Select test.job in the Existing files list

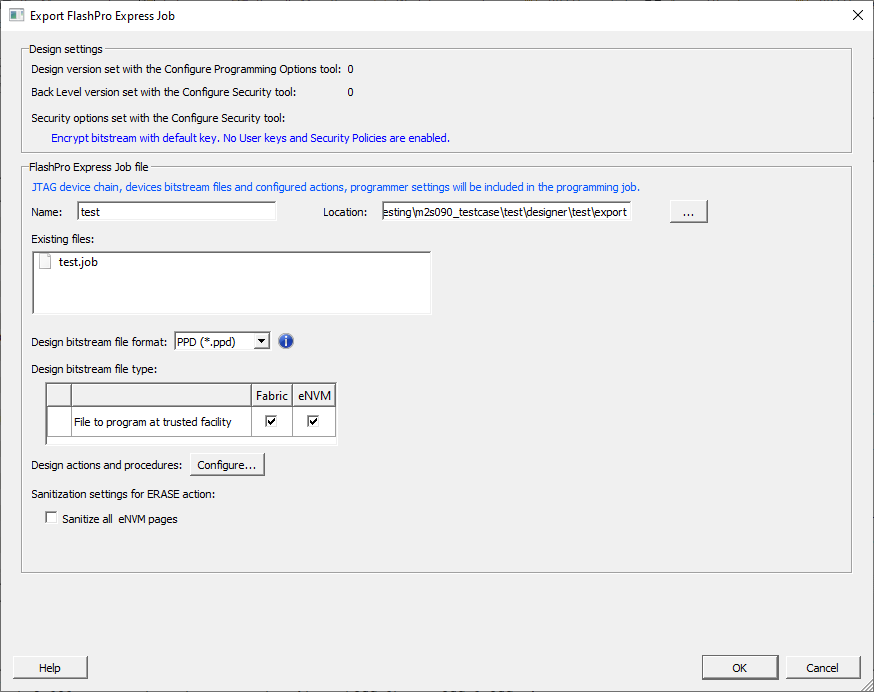(x=77, y=262)
